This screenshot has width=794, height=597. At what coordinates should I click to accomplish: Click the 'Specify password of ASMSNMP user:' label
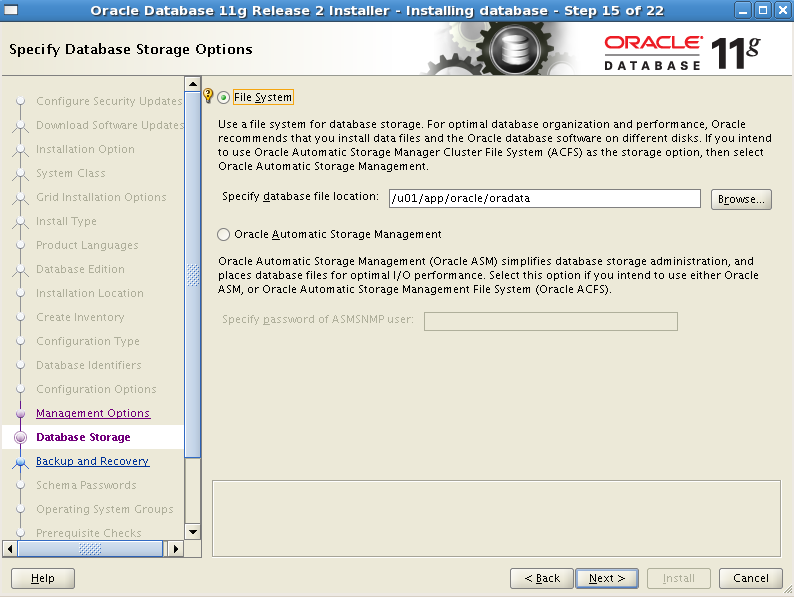[x=317, y=320]
